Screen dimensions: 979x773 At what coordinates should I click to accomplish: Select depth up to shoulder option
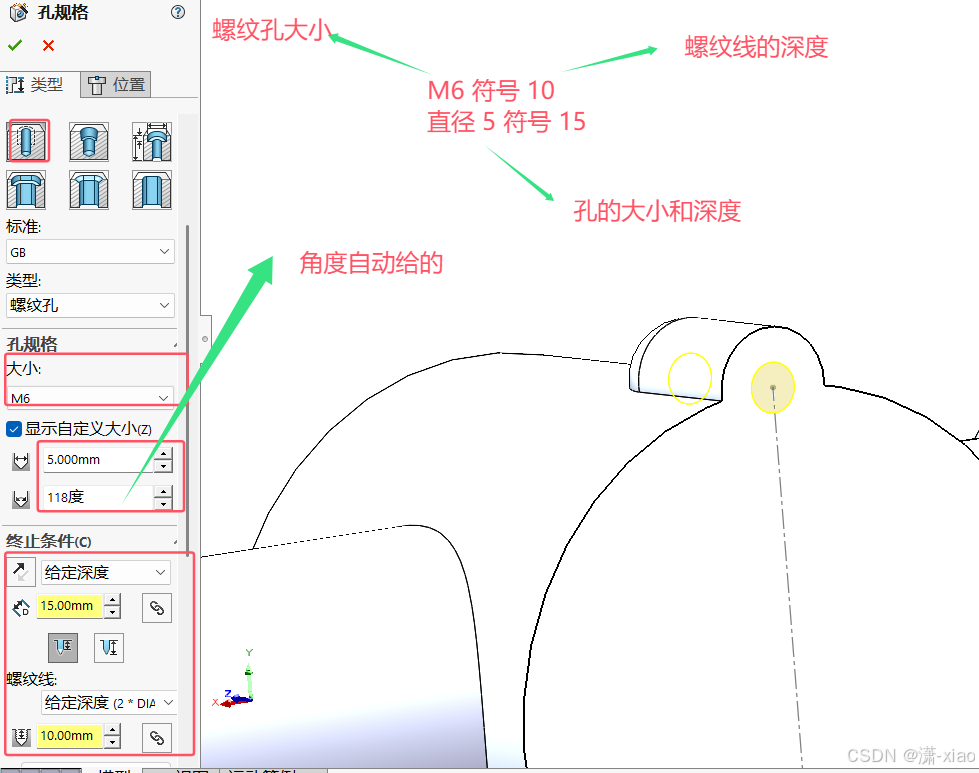tap(63, 647)
